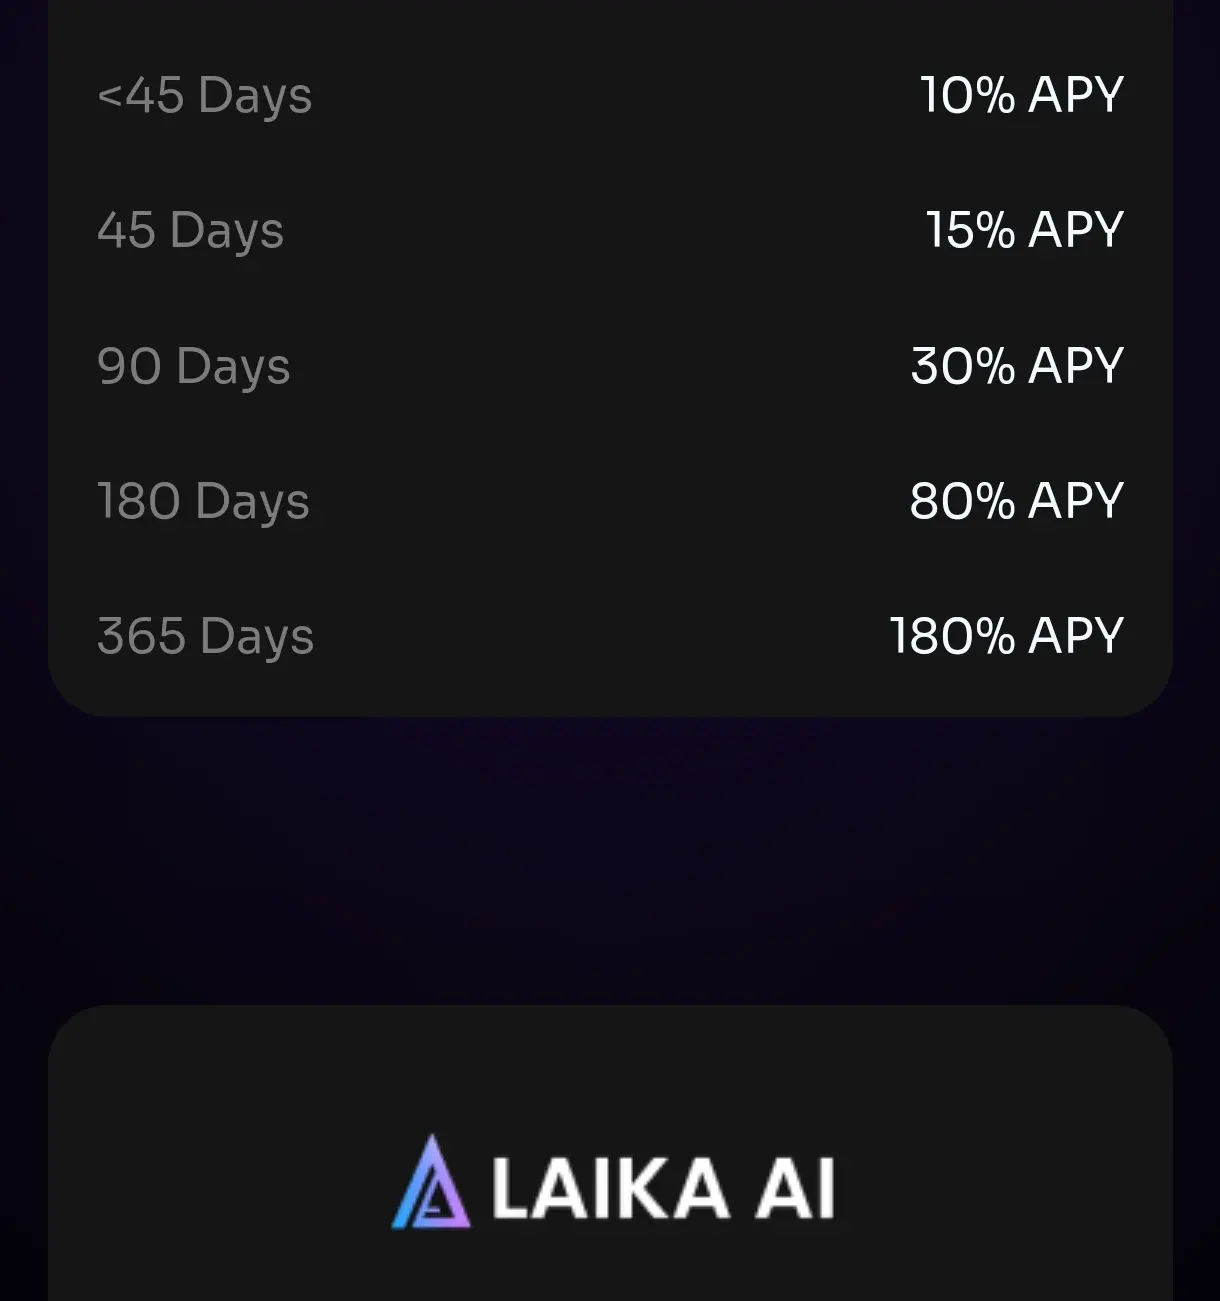Image resolution: width=1220 pixels, height=1301 pixels.
Task: Click the 80% APY value
Action: [x=1017, y=500]
